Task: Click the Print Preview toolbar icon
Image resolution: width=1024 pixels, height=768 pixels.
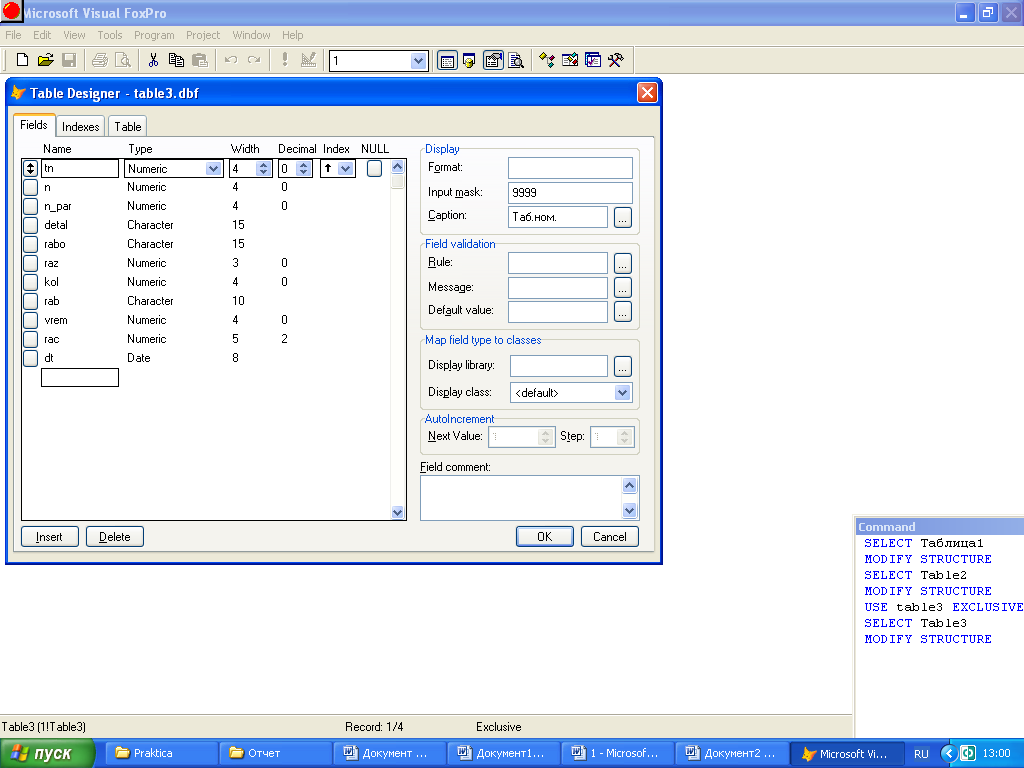Action: [123, 61]
